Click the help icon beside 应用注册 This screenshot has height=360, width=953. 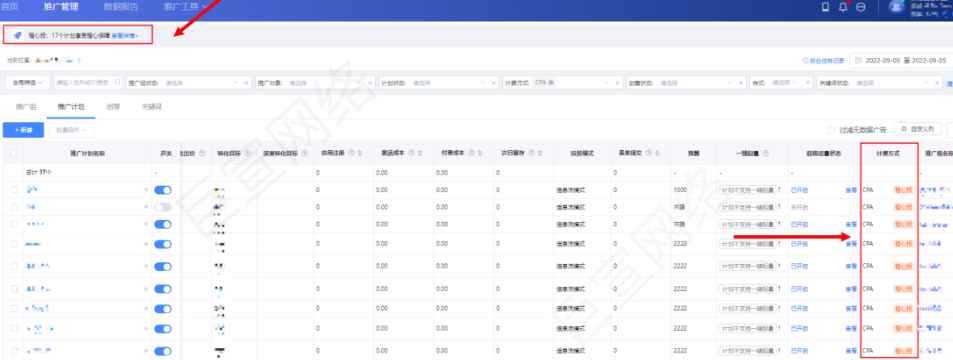351,153
